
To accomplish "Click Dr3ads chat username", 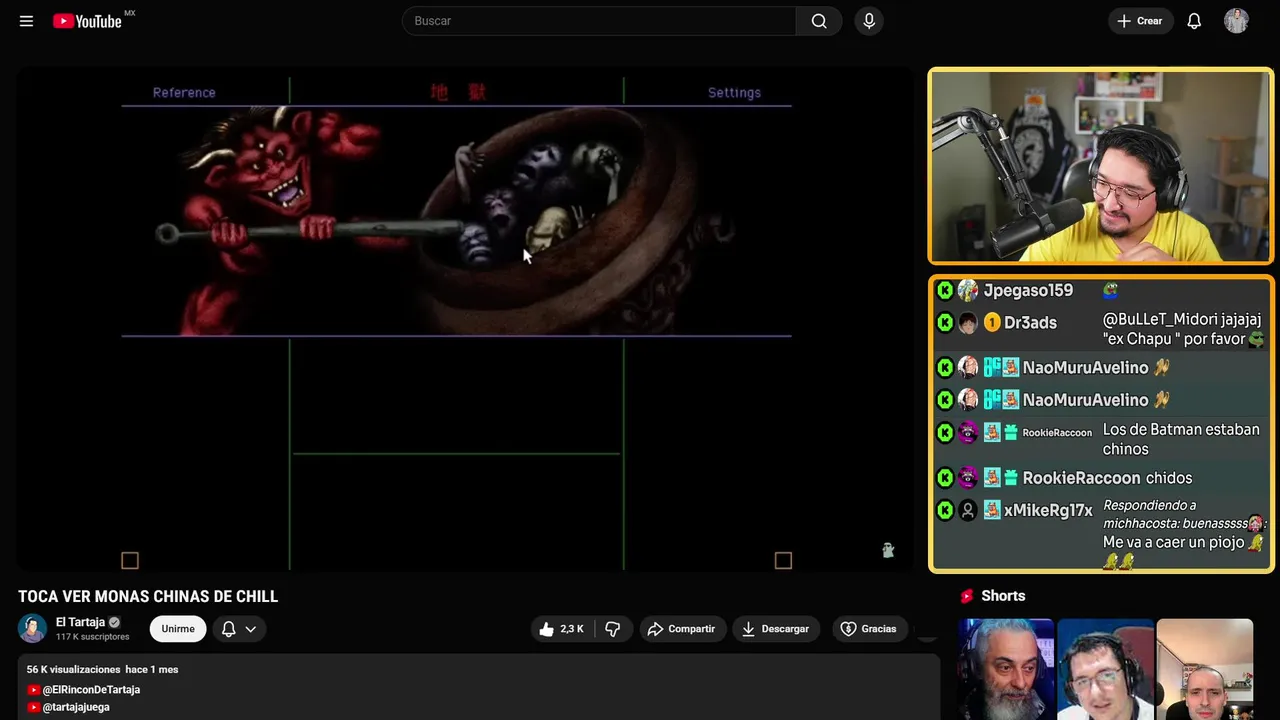I will [x=1030, y=322].
